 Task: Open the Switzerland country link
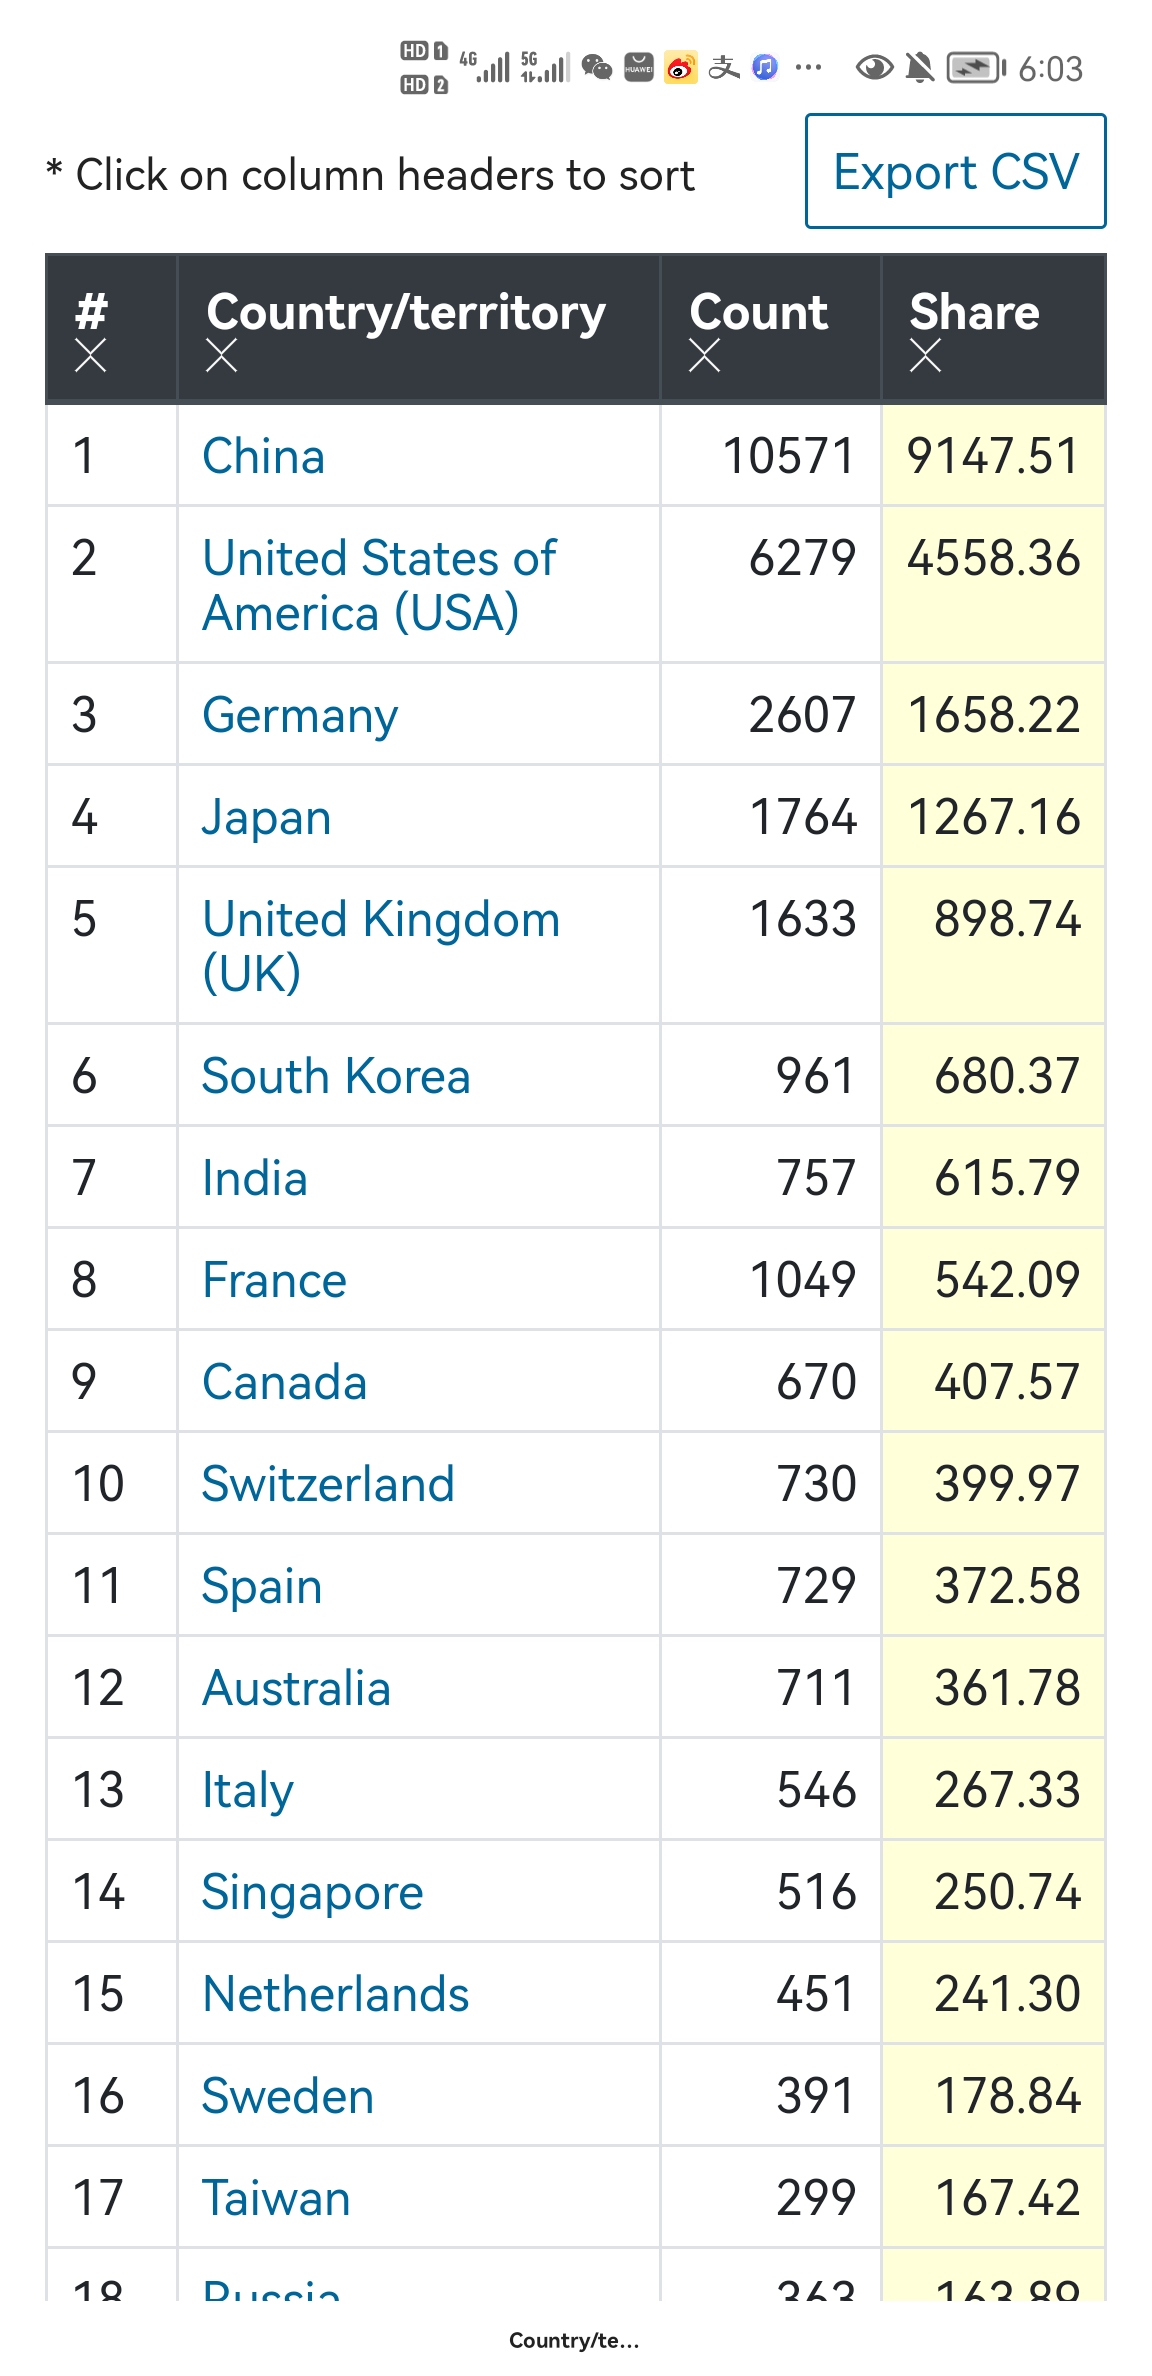click(x=328, y=1483)
